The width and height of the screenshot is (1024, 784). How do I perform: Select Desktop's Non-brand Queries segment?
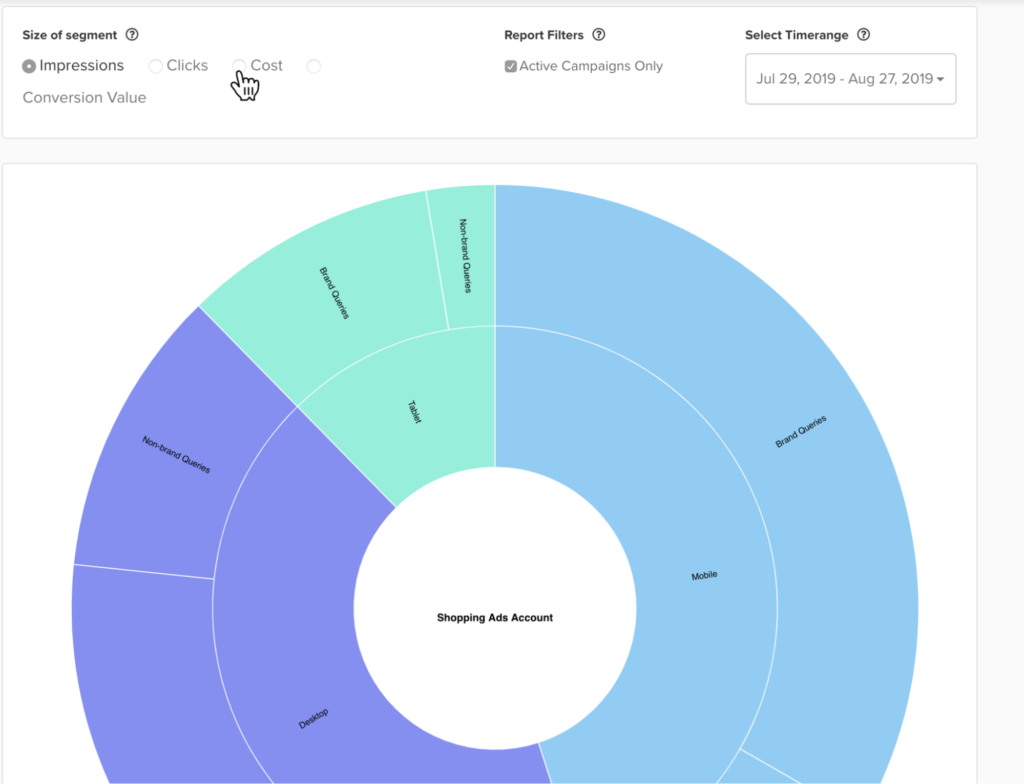tap(175, 454)
